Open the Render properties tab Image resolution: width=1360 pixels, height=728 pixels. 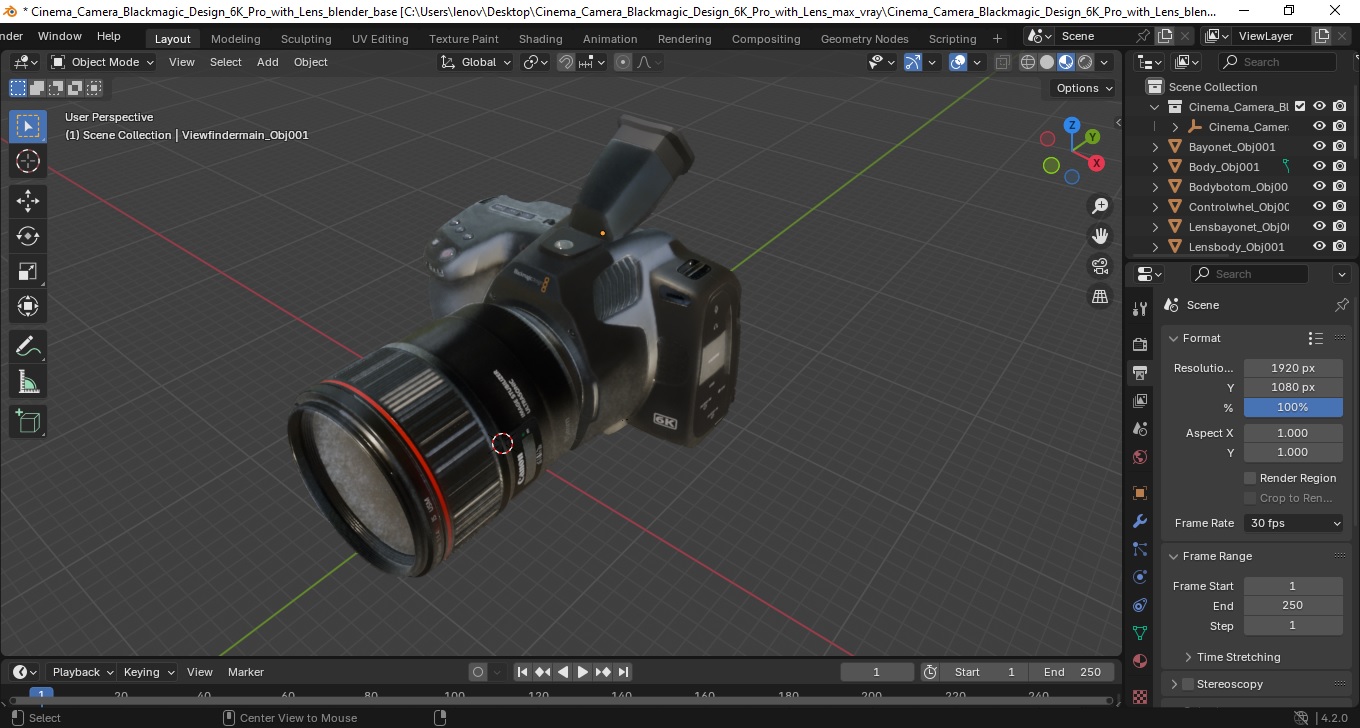coord(1140,344)
